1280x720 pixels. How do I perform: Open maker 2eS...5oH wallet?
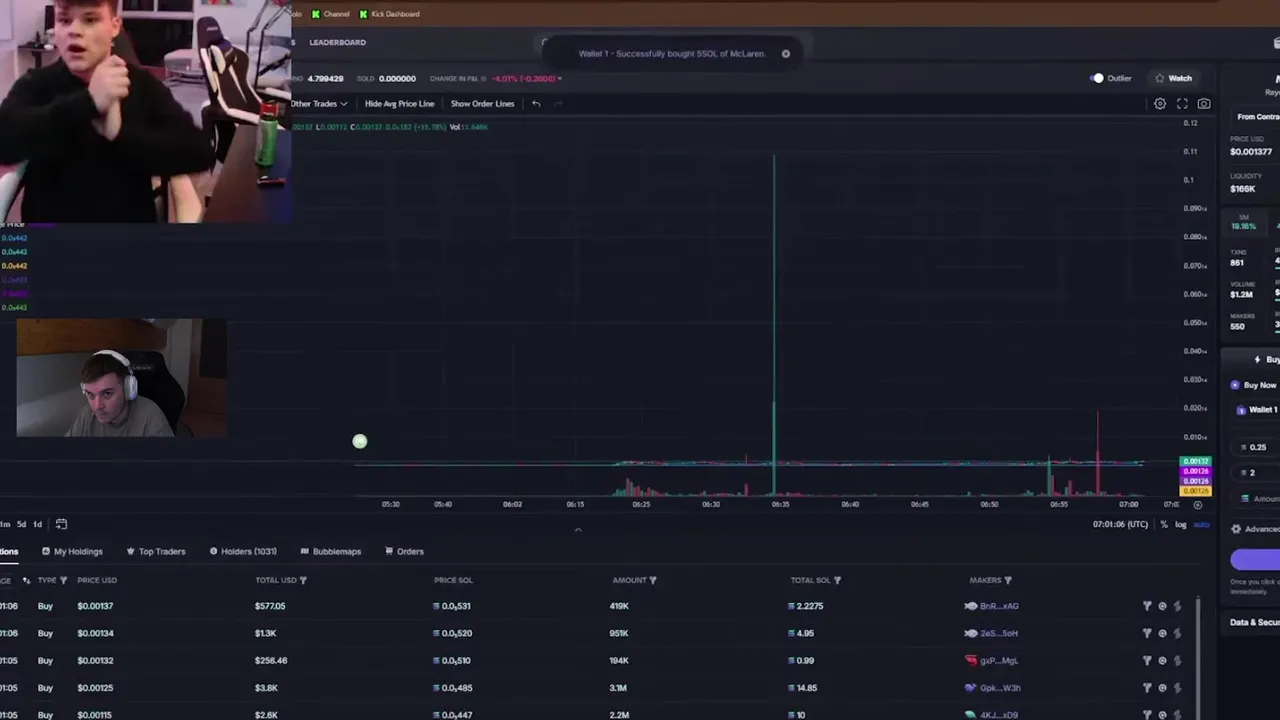click(999, 633)
